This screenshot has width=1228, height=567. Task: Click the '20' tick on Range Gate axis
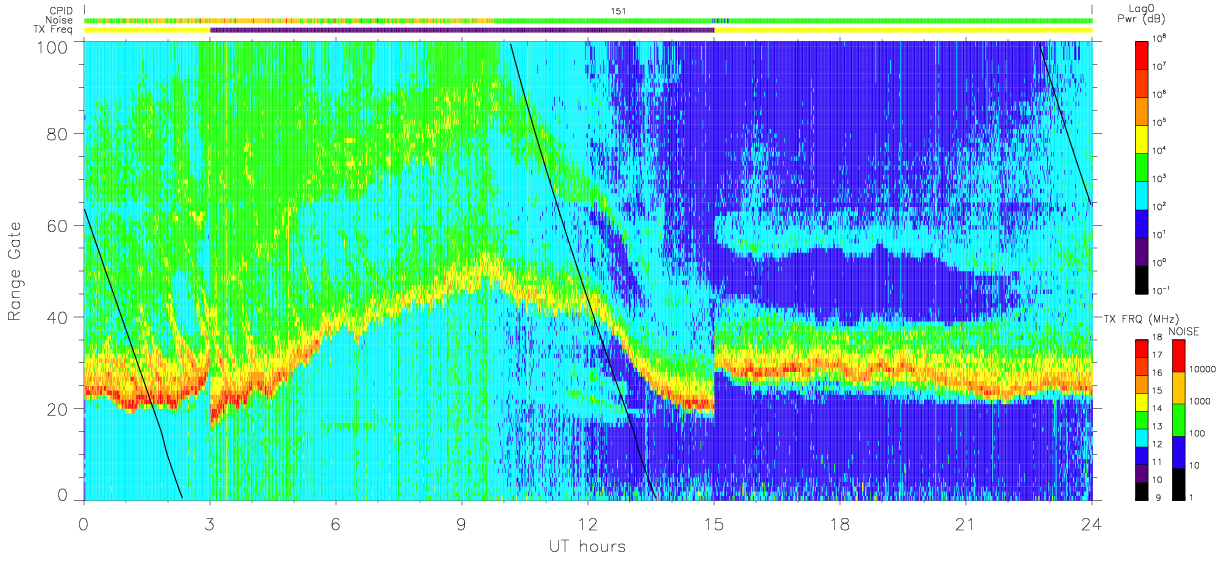coord(58,409)
